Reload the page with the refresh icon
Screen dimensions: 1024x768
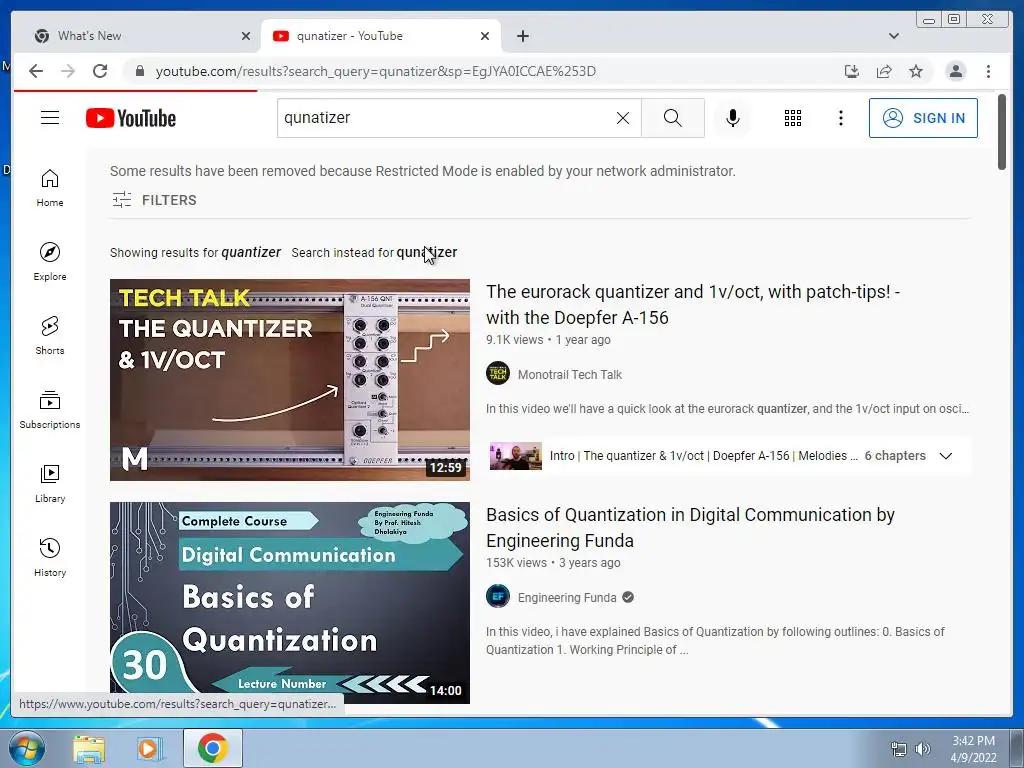(100, 71)
